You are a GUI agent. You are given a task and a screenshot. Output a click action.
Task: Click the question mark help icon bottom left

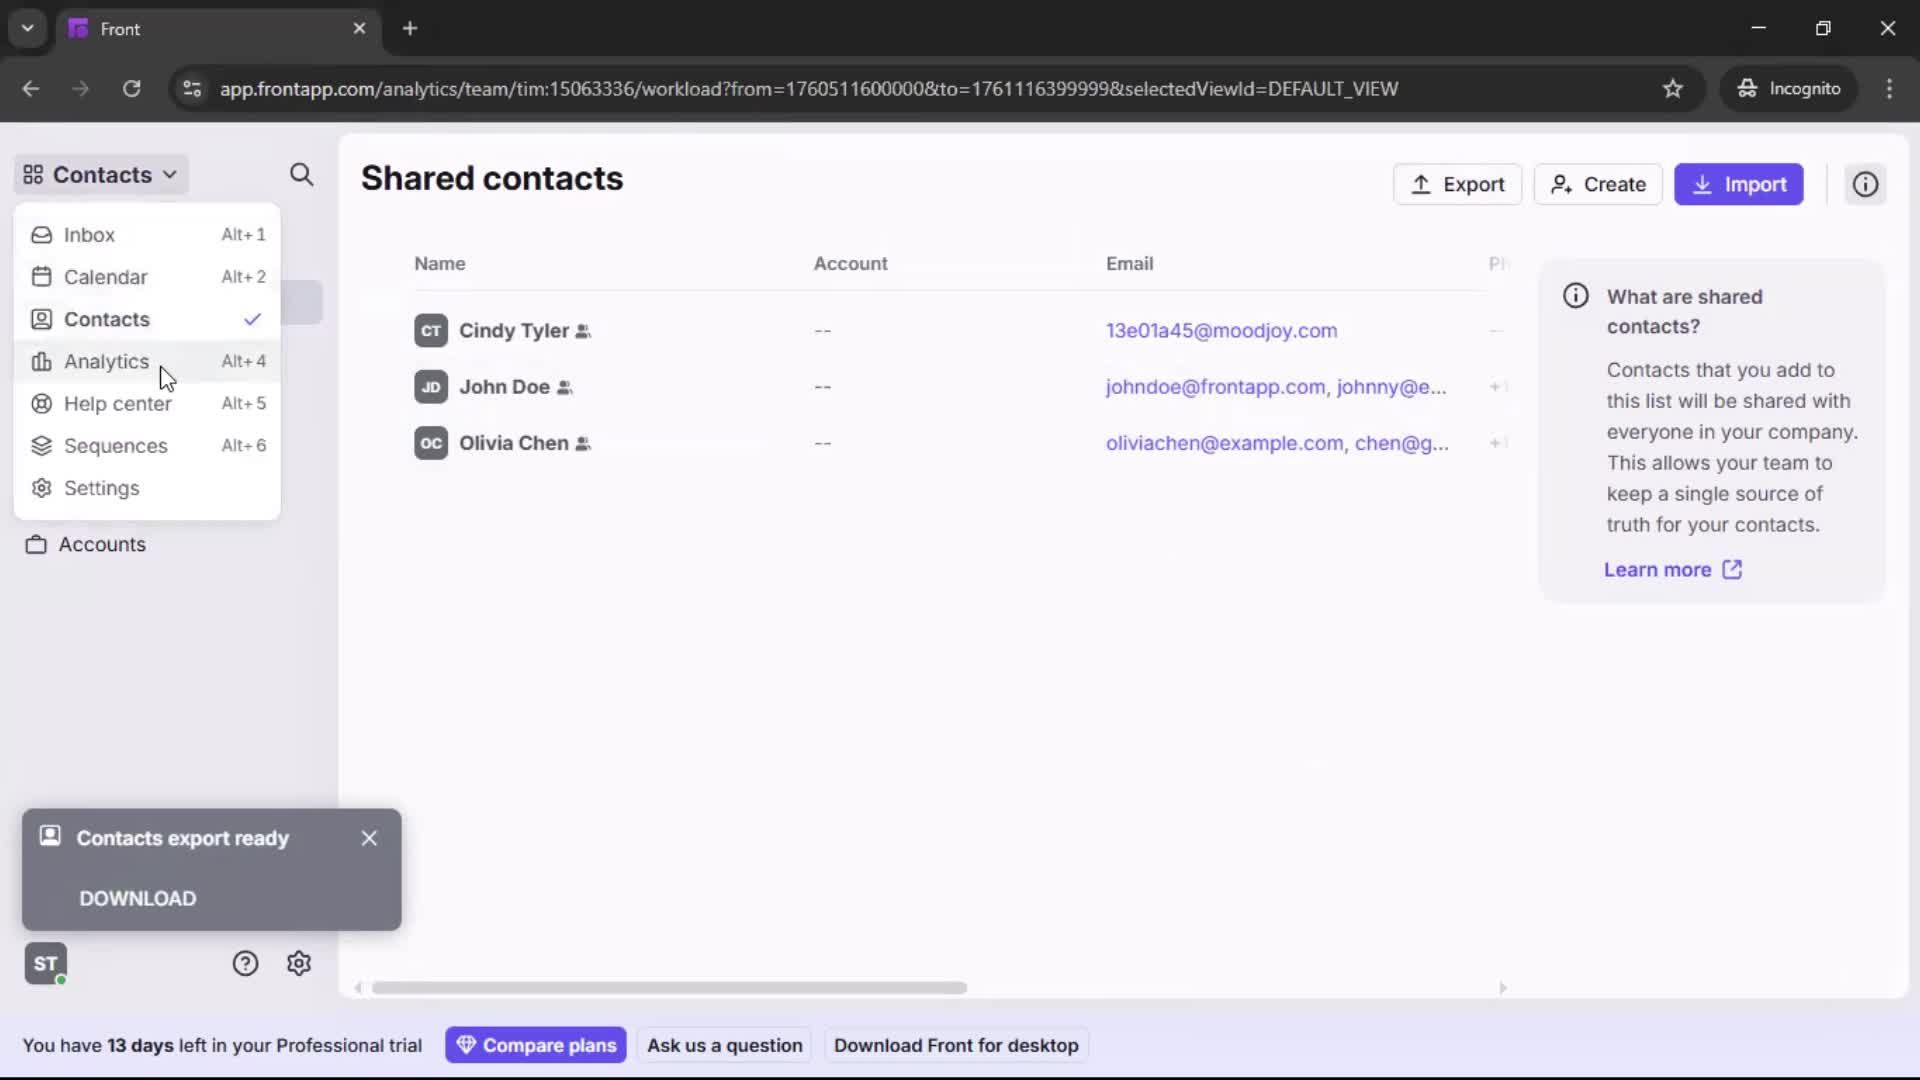245,963
